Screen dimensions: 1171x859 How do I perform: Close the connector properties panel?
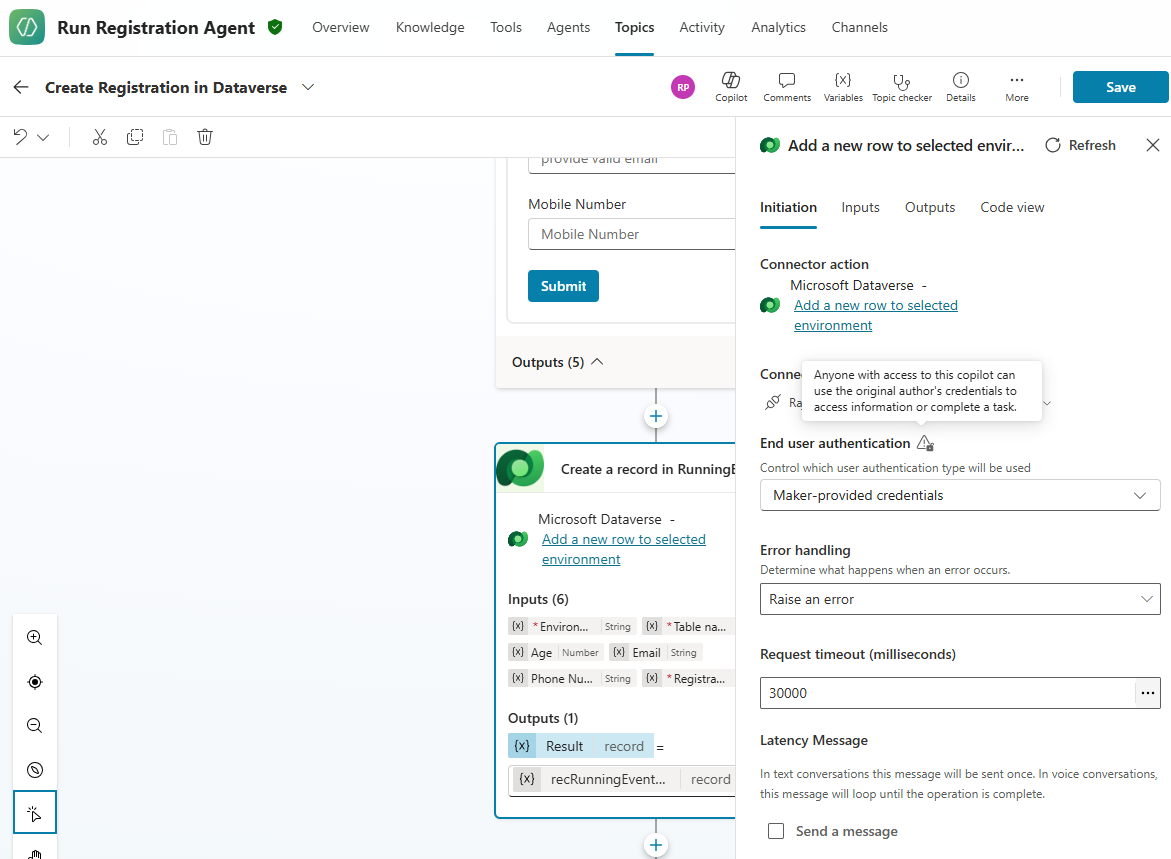pyautogui.click(x=1152, y=145)
